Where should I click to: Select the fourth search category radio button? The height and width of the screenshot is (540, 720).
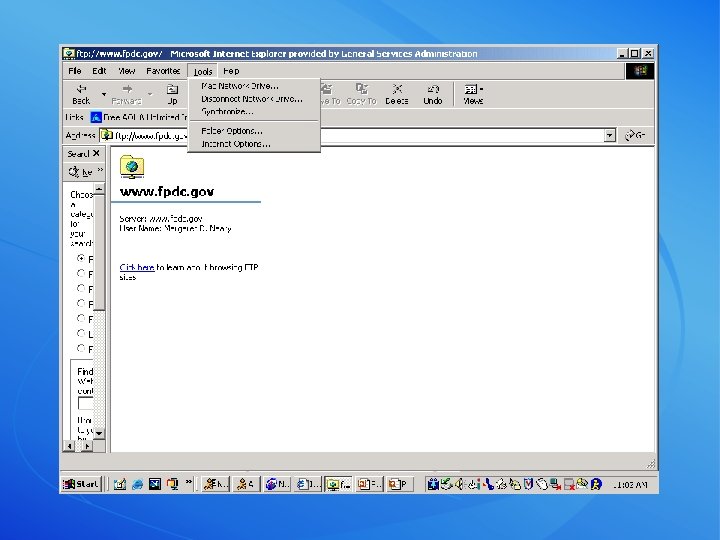coord(81,303)
